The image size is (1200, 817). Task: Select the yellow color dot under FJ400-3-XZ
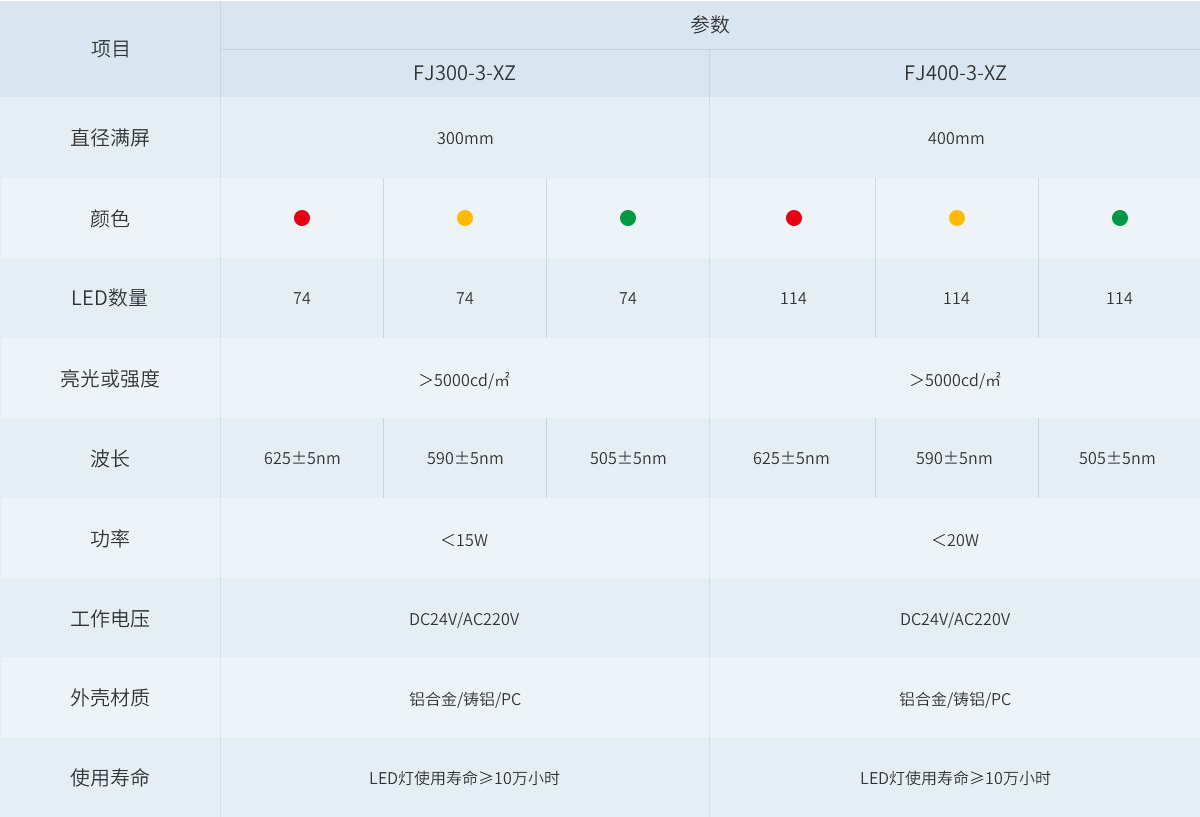957,218
